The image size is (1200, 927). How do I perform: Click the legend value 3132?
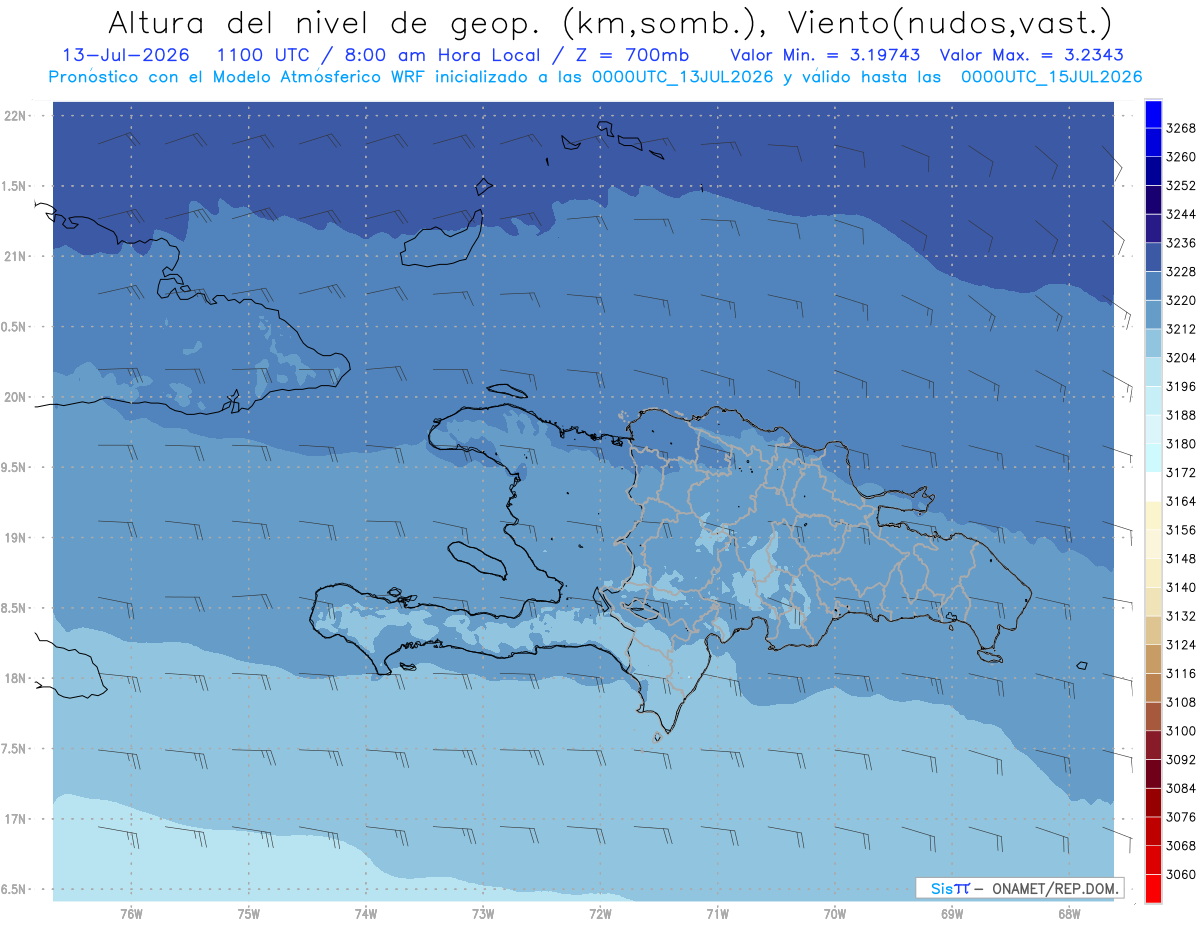pyautogui.click(x=1181, y=617)
